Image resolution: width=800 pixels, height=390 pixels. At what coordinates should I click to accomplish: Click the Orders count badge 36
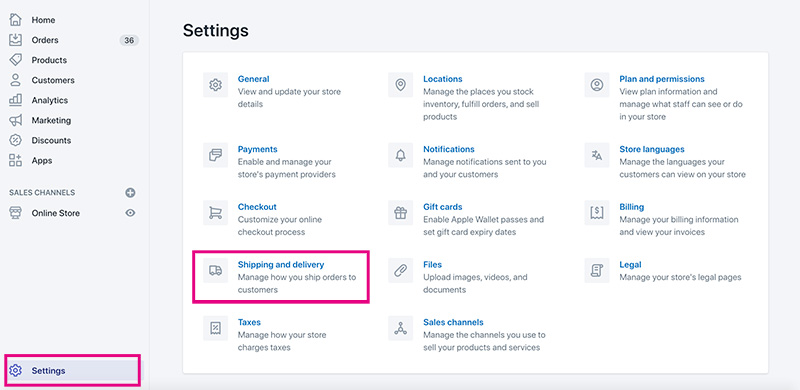point(129,40)
